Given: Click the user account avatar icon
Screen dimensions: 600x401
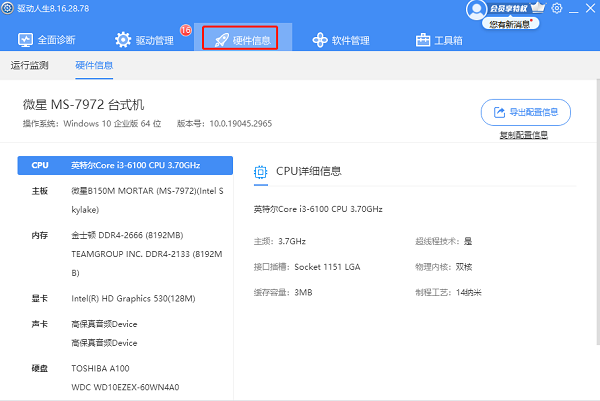Looking at the screenshot, I should 476,8.
